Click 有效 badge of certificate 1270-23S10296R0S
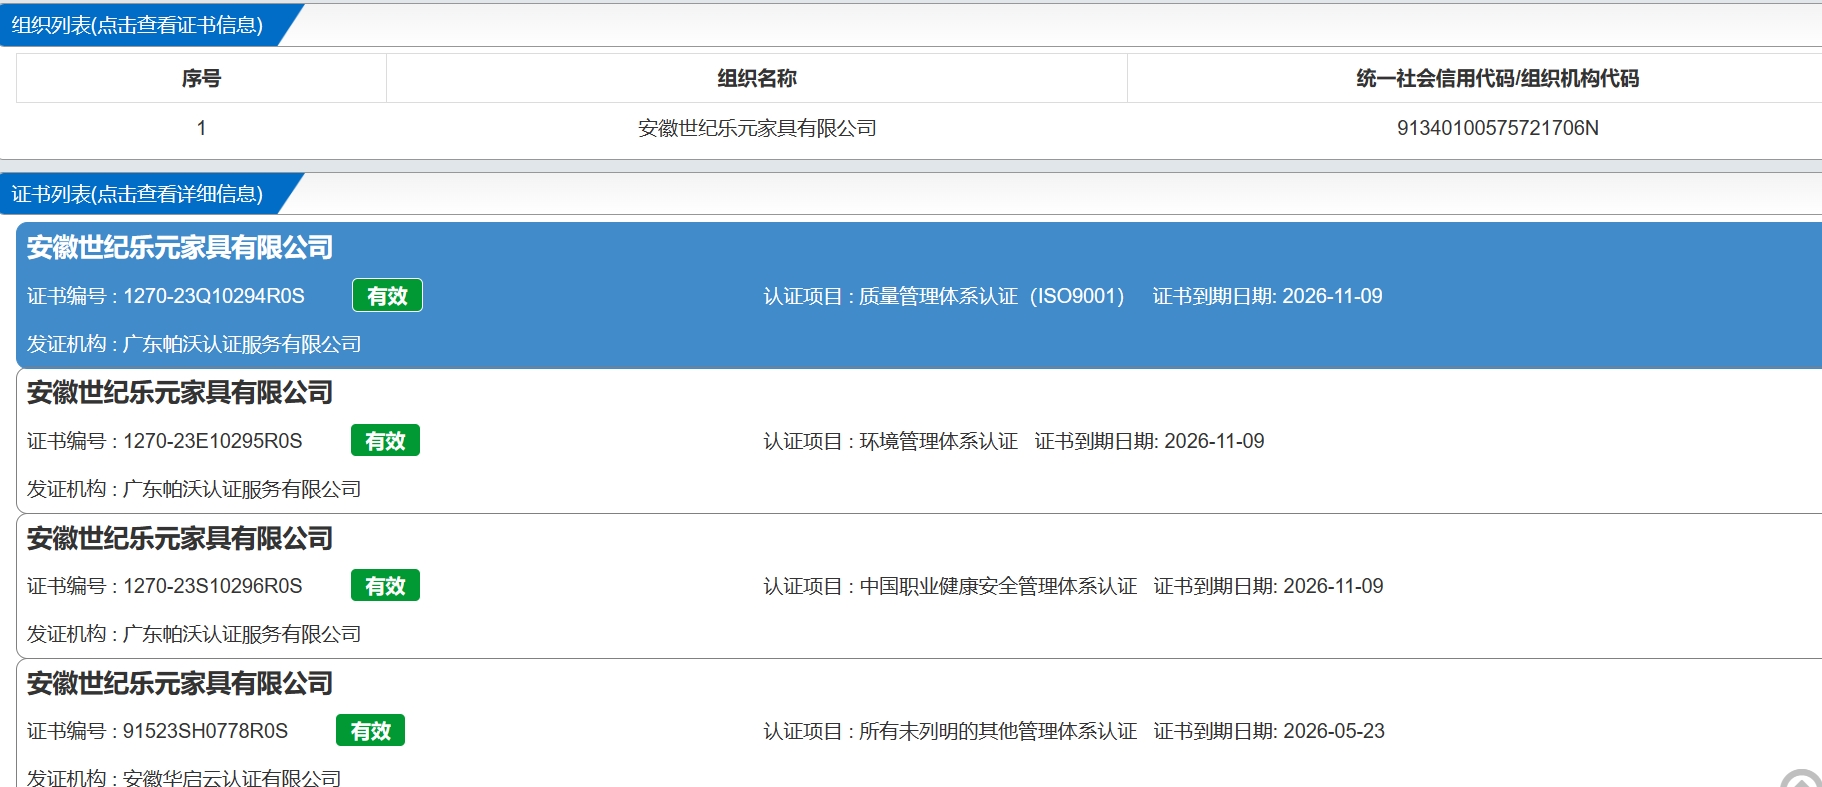This screenshot has width=1822, height=787. point(385,586)
